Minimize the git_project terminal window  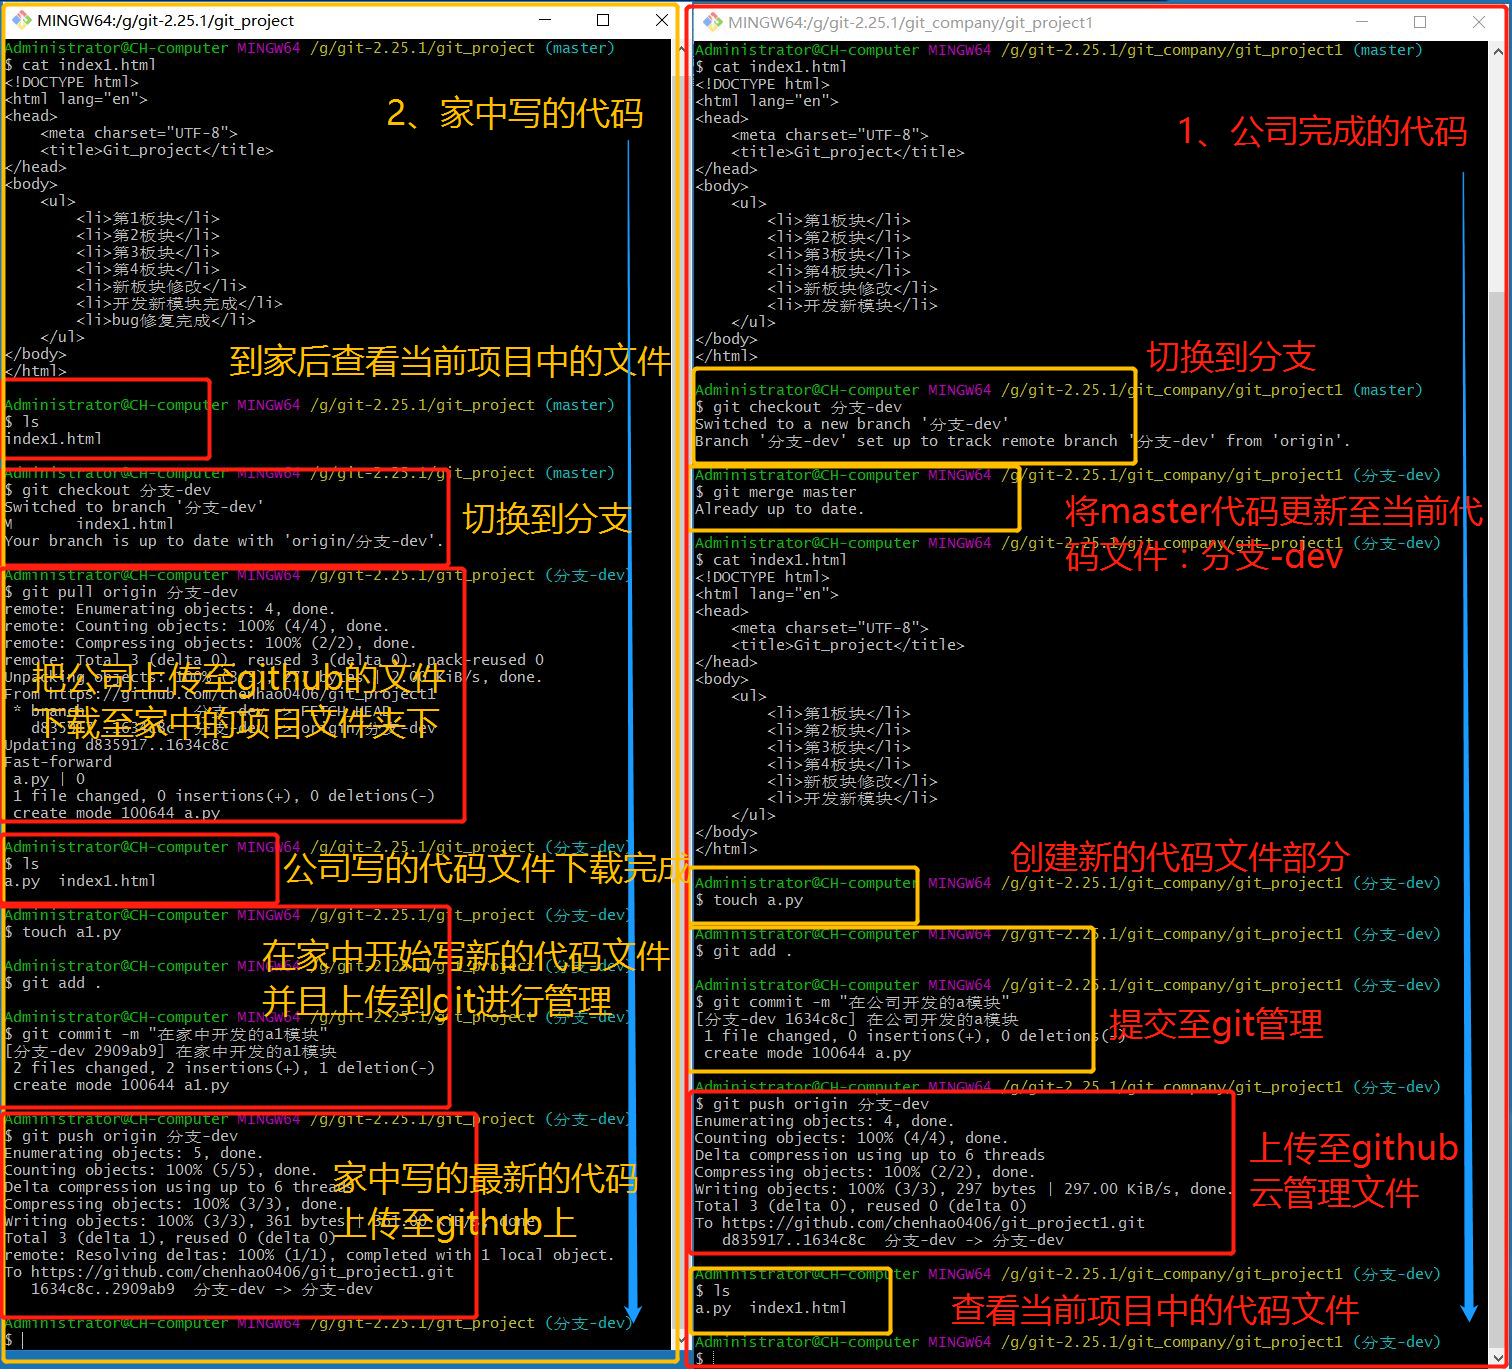click(x=545, y=20)
